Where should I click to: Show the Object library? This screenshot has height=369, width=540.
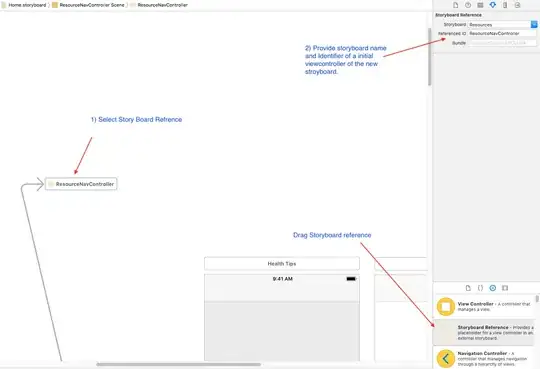tap(492, 288)
